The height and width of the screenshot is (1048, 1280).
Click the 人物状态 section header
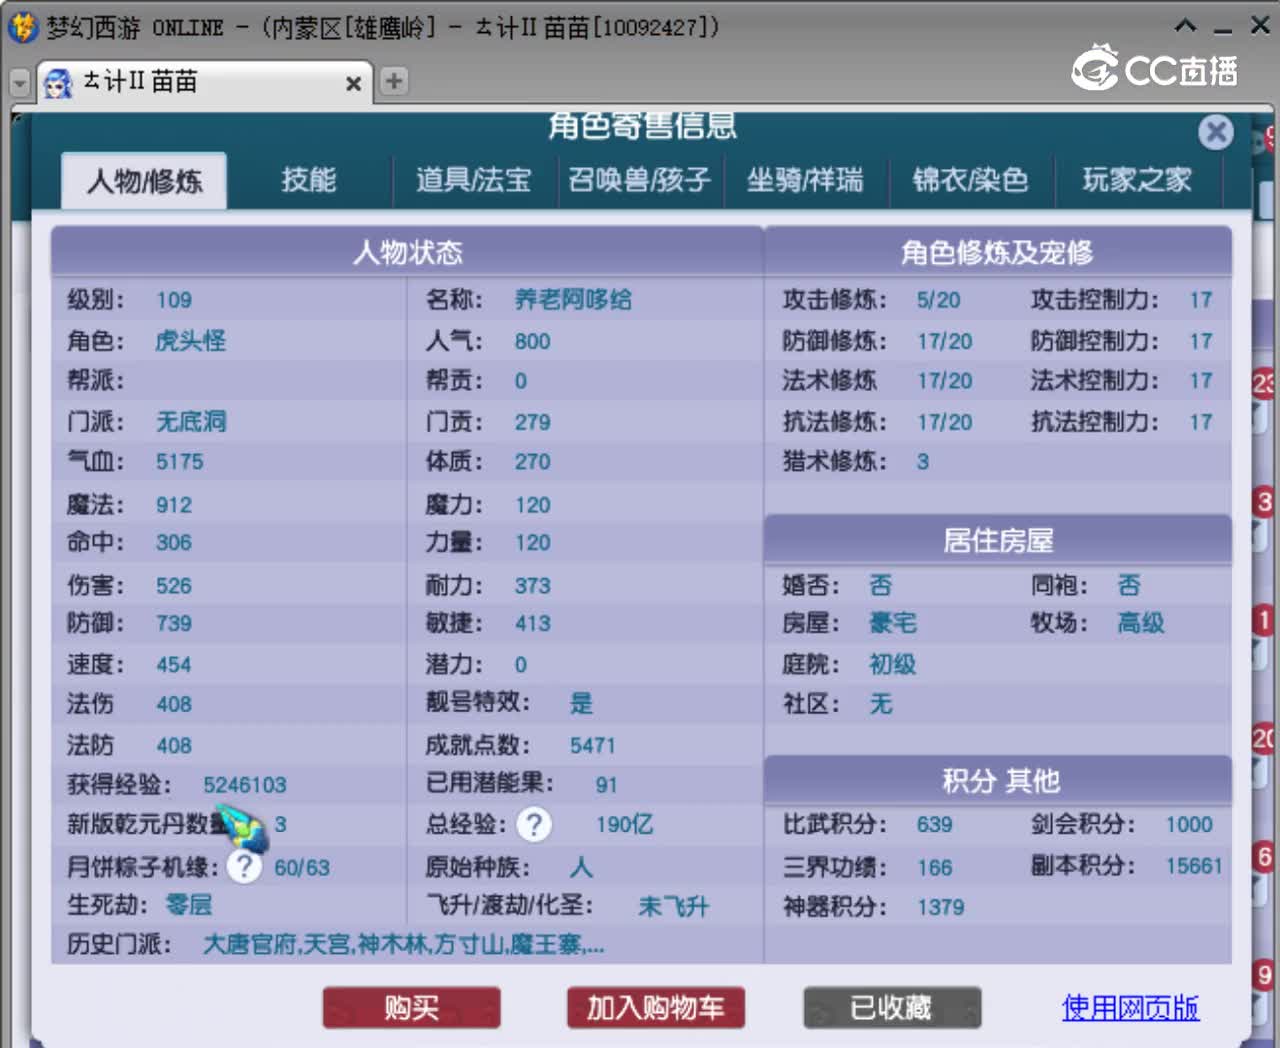pyautogui.click(x=407, y=252)
